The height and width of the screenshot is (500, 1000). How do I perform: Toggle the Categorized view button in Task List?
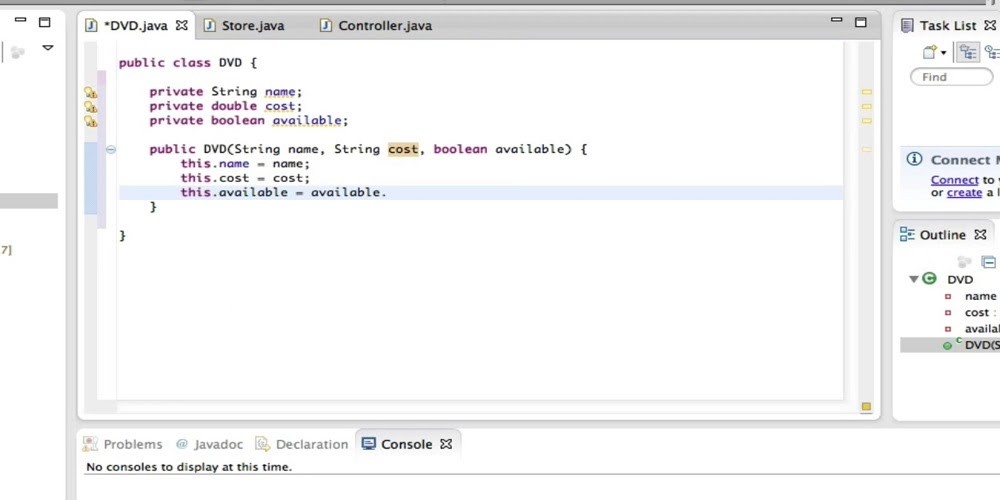point(967,52)
